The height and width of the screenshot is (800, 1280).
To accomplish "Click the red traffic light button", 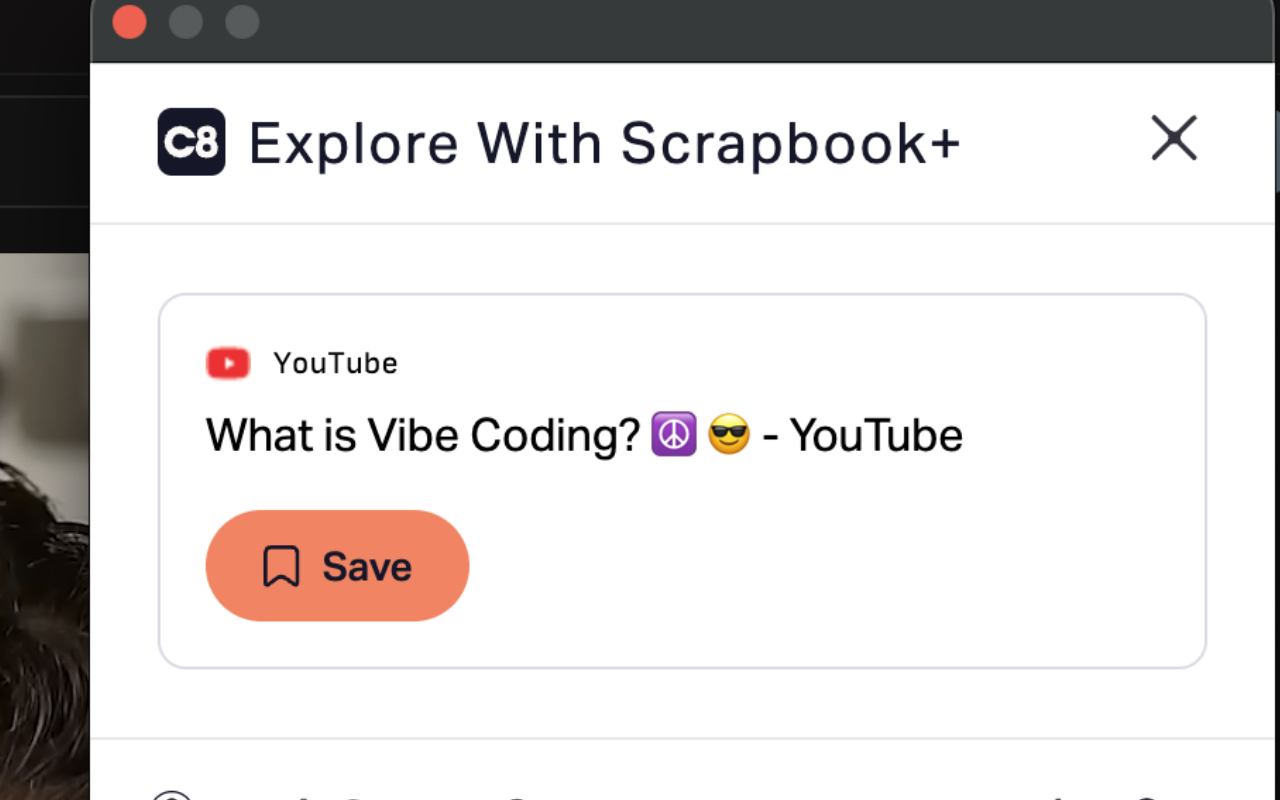I will pos(129,21).
